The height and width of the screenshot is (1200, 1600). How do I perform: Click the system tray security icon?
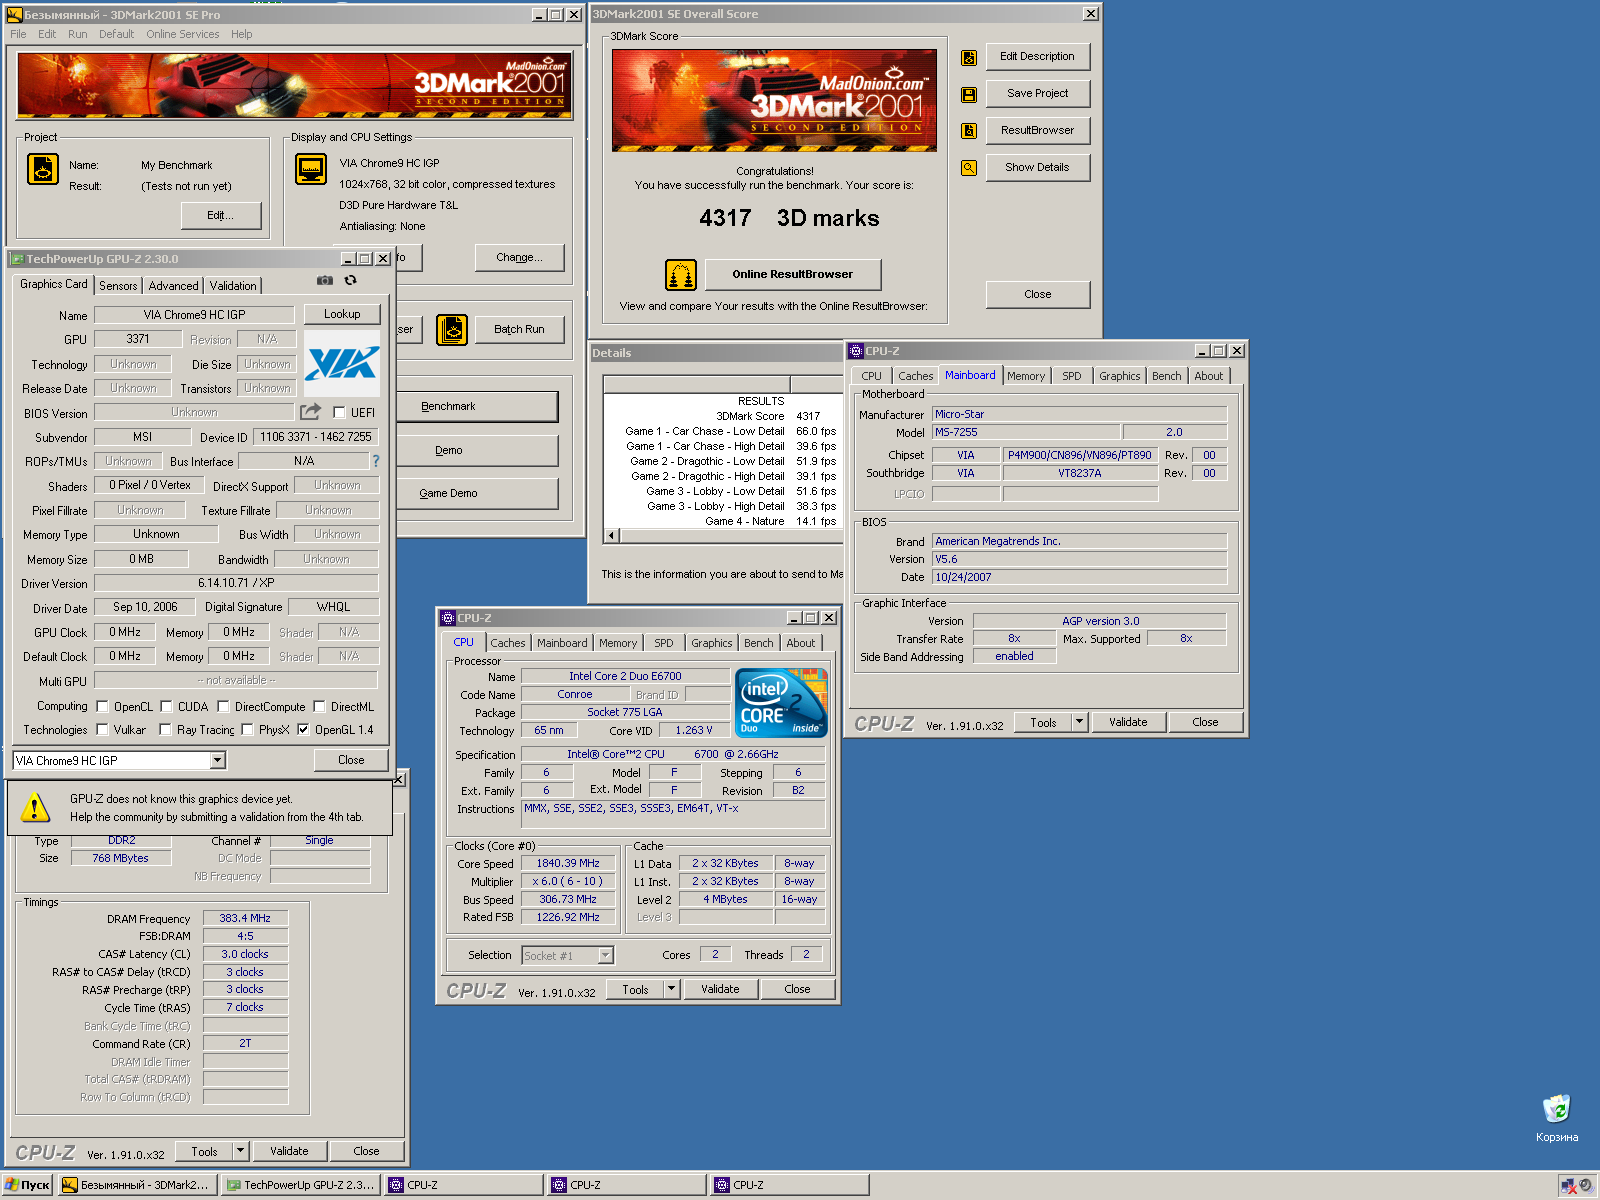coord(1569,1185)
